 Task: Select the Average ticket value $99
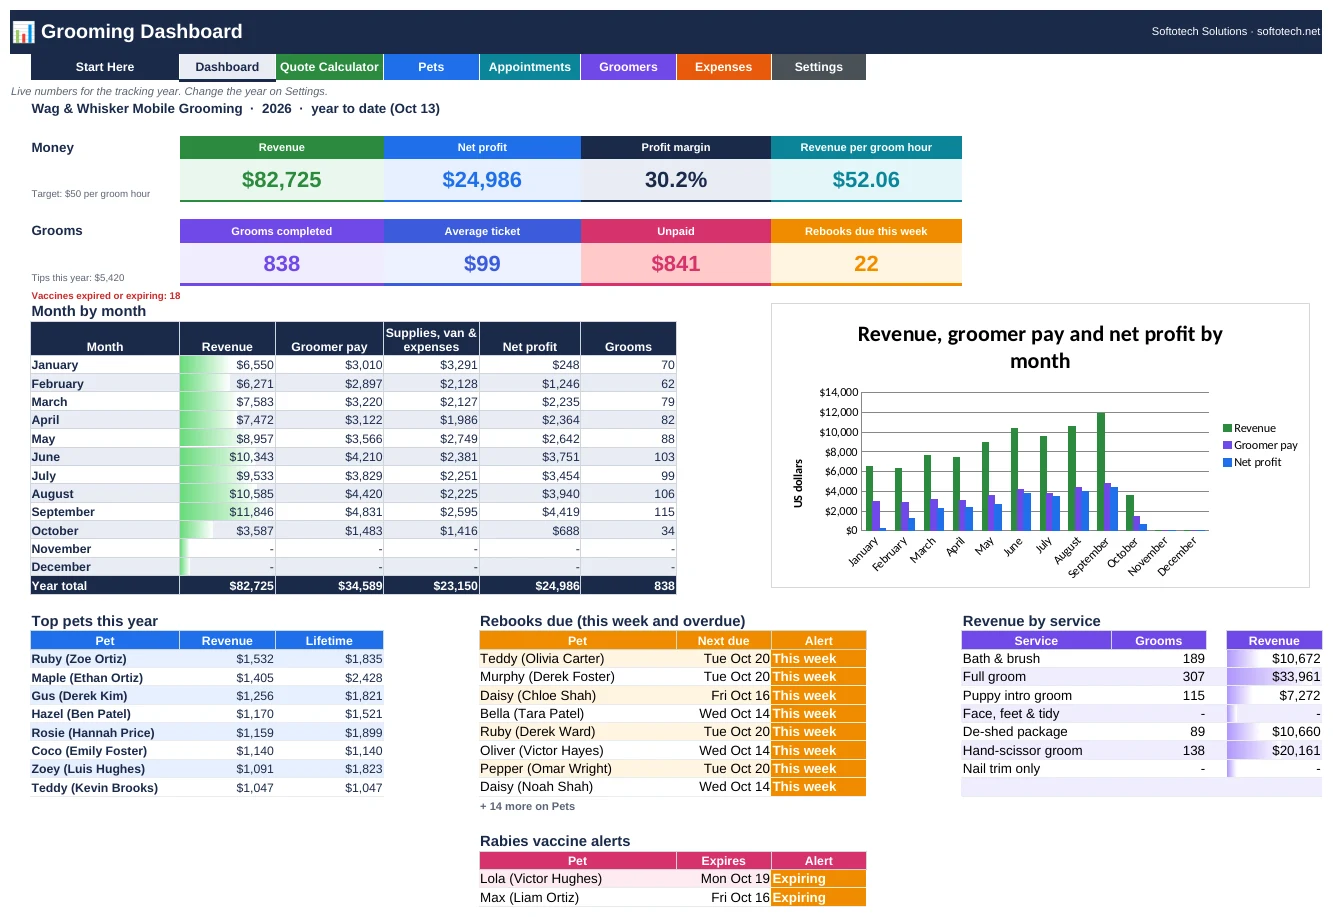[x=482, y=264]
